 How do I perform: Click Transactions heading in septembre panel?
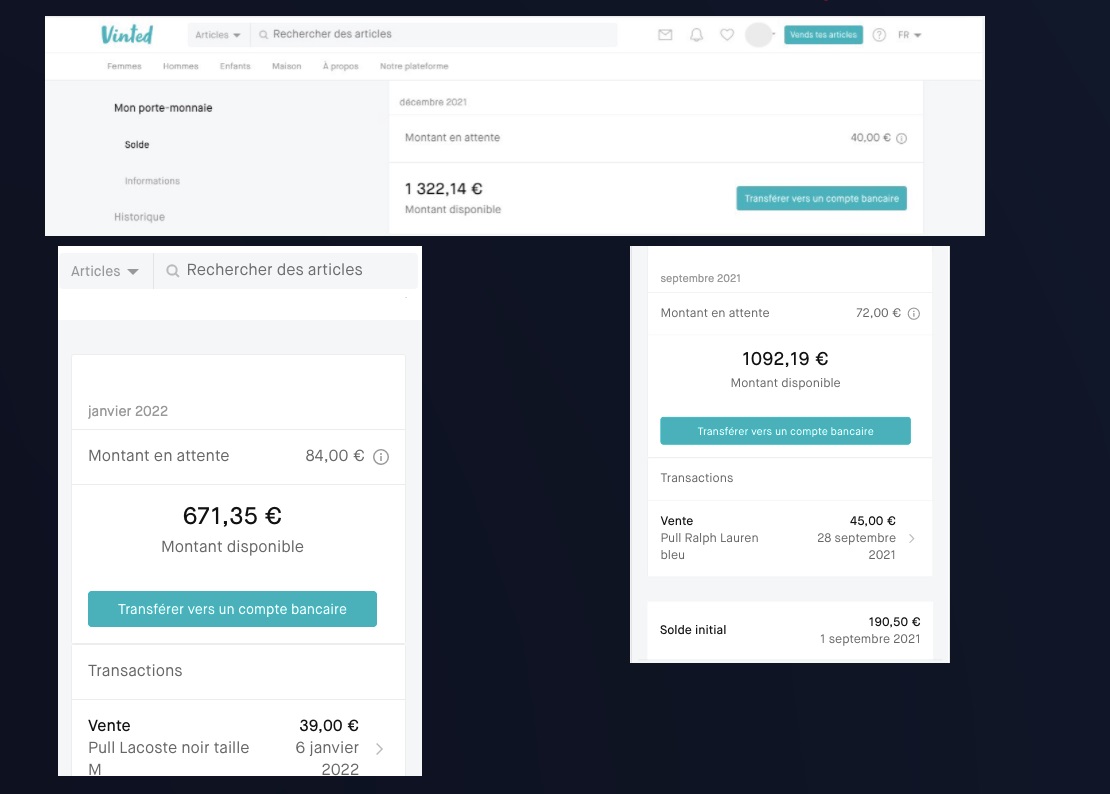(x=697, y=478)
